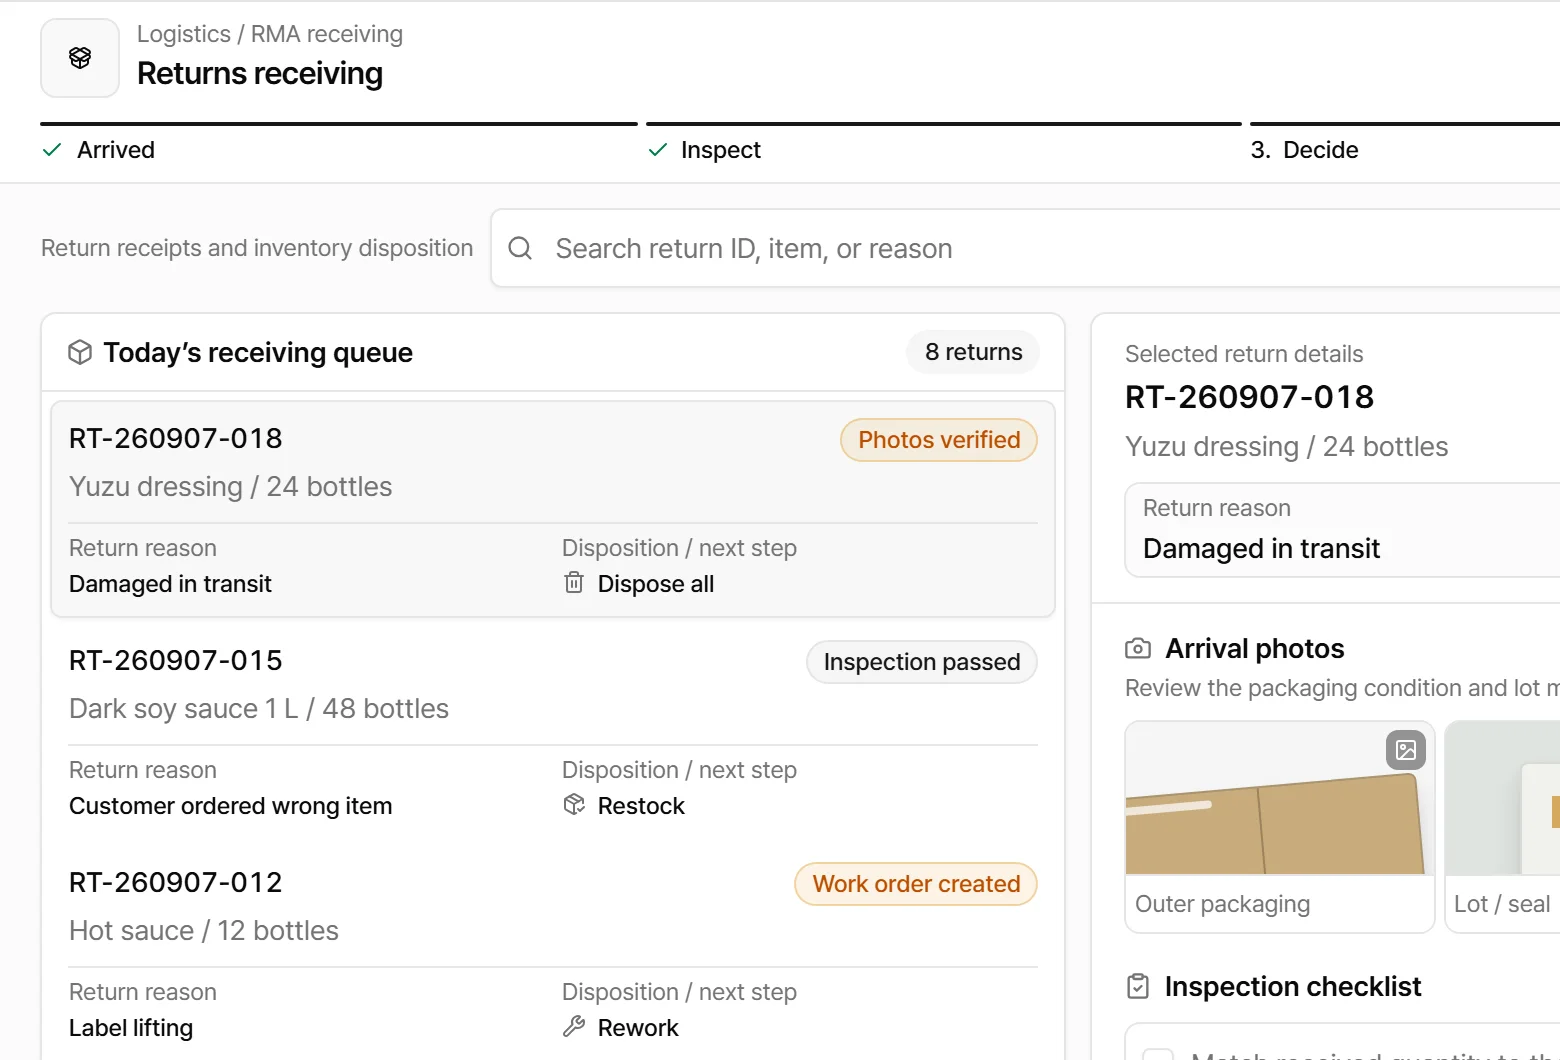Click Damaged in transit in selected return details

[1261, 548]
